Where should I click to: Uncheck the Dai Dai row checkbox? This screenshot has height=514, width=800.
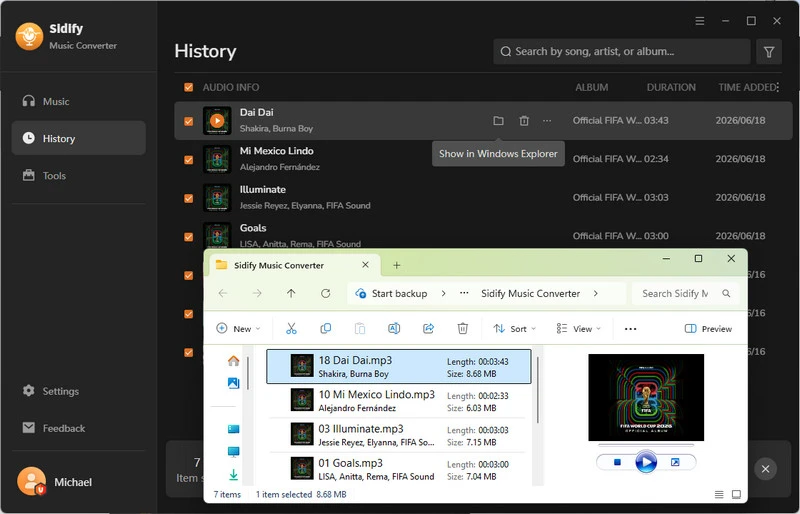[188, 121]
